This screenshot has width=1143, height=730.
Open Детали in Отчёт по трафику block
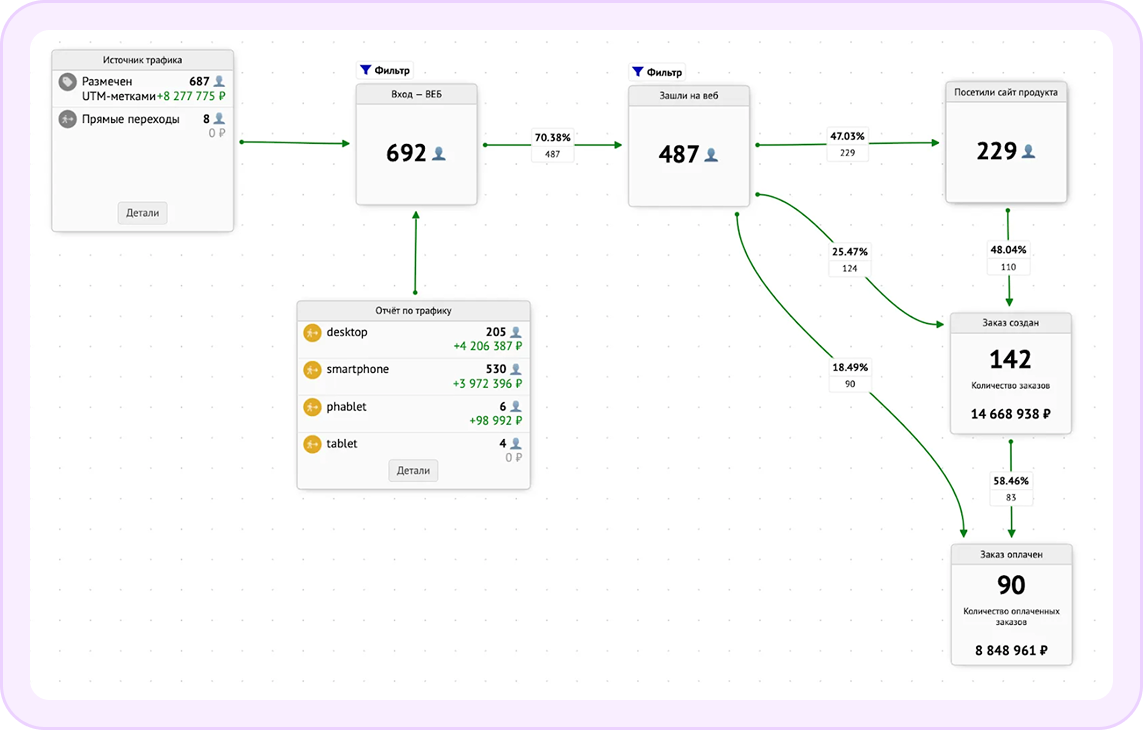[413, 470]
